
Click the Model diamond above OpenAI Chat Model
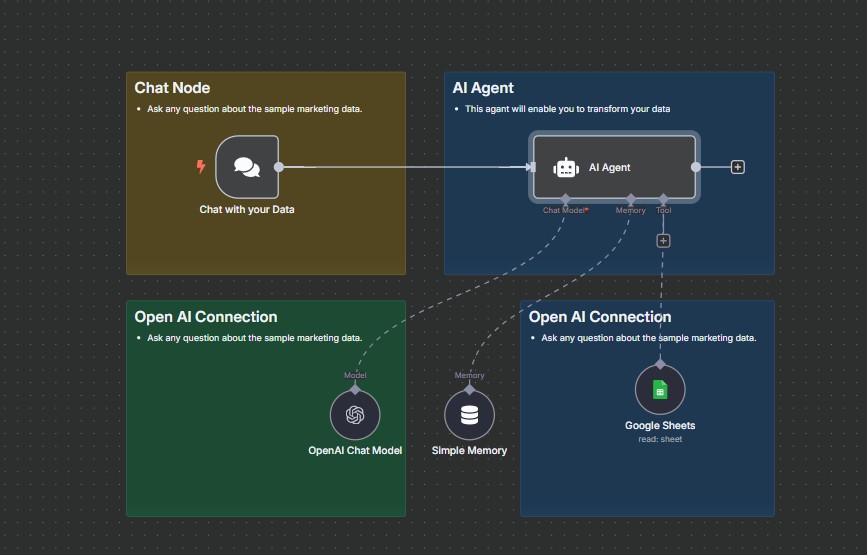[x=355, y=389]
